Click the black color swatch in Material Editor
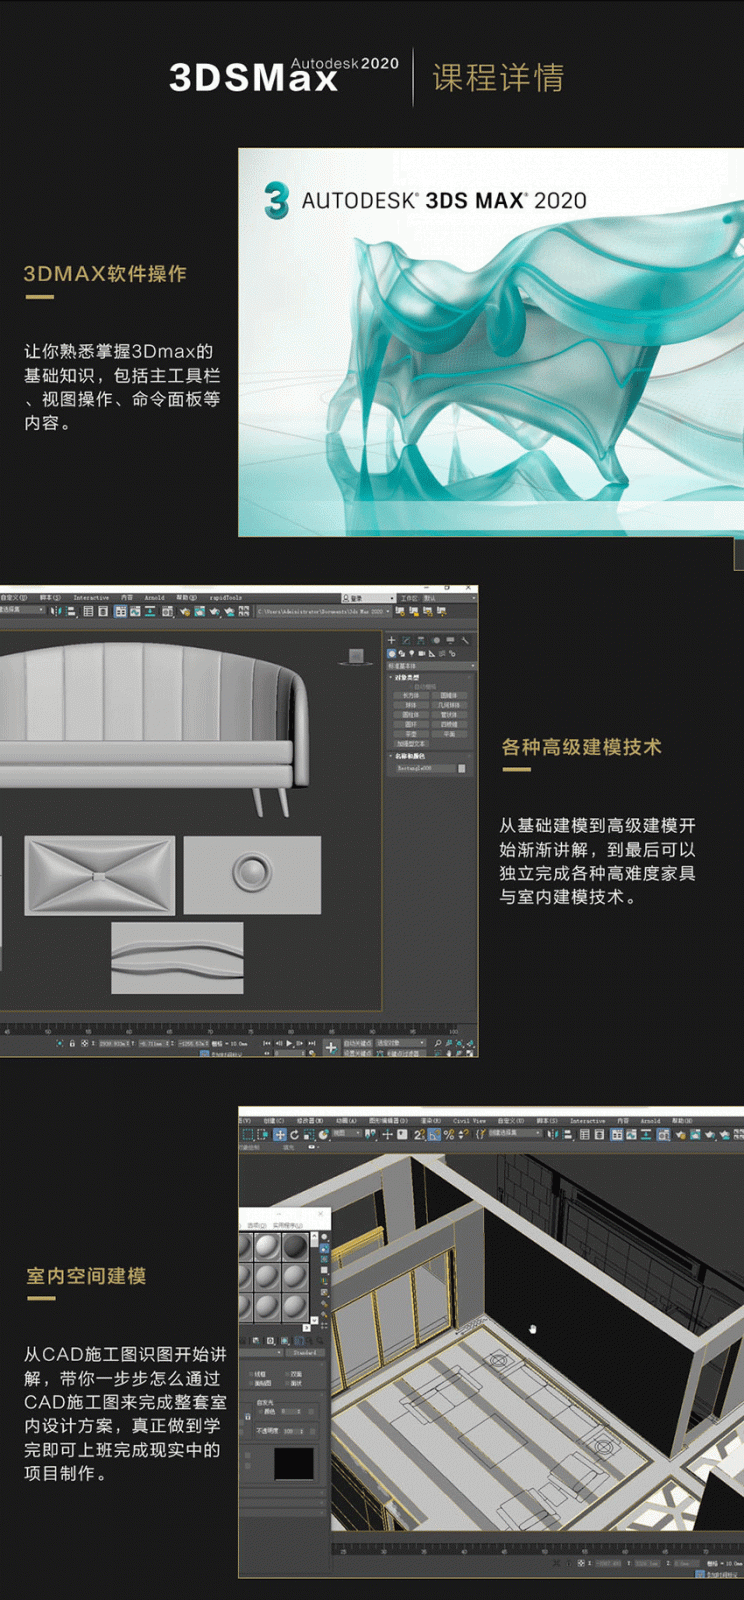Screen dimensions: 744x1600 coord(293,1463)
